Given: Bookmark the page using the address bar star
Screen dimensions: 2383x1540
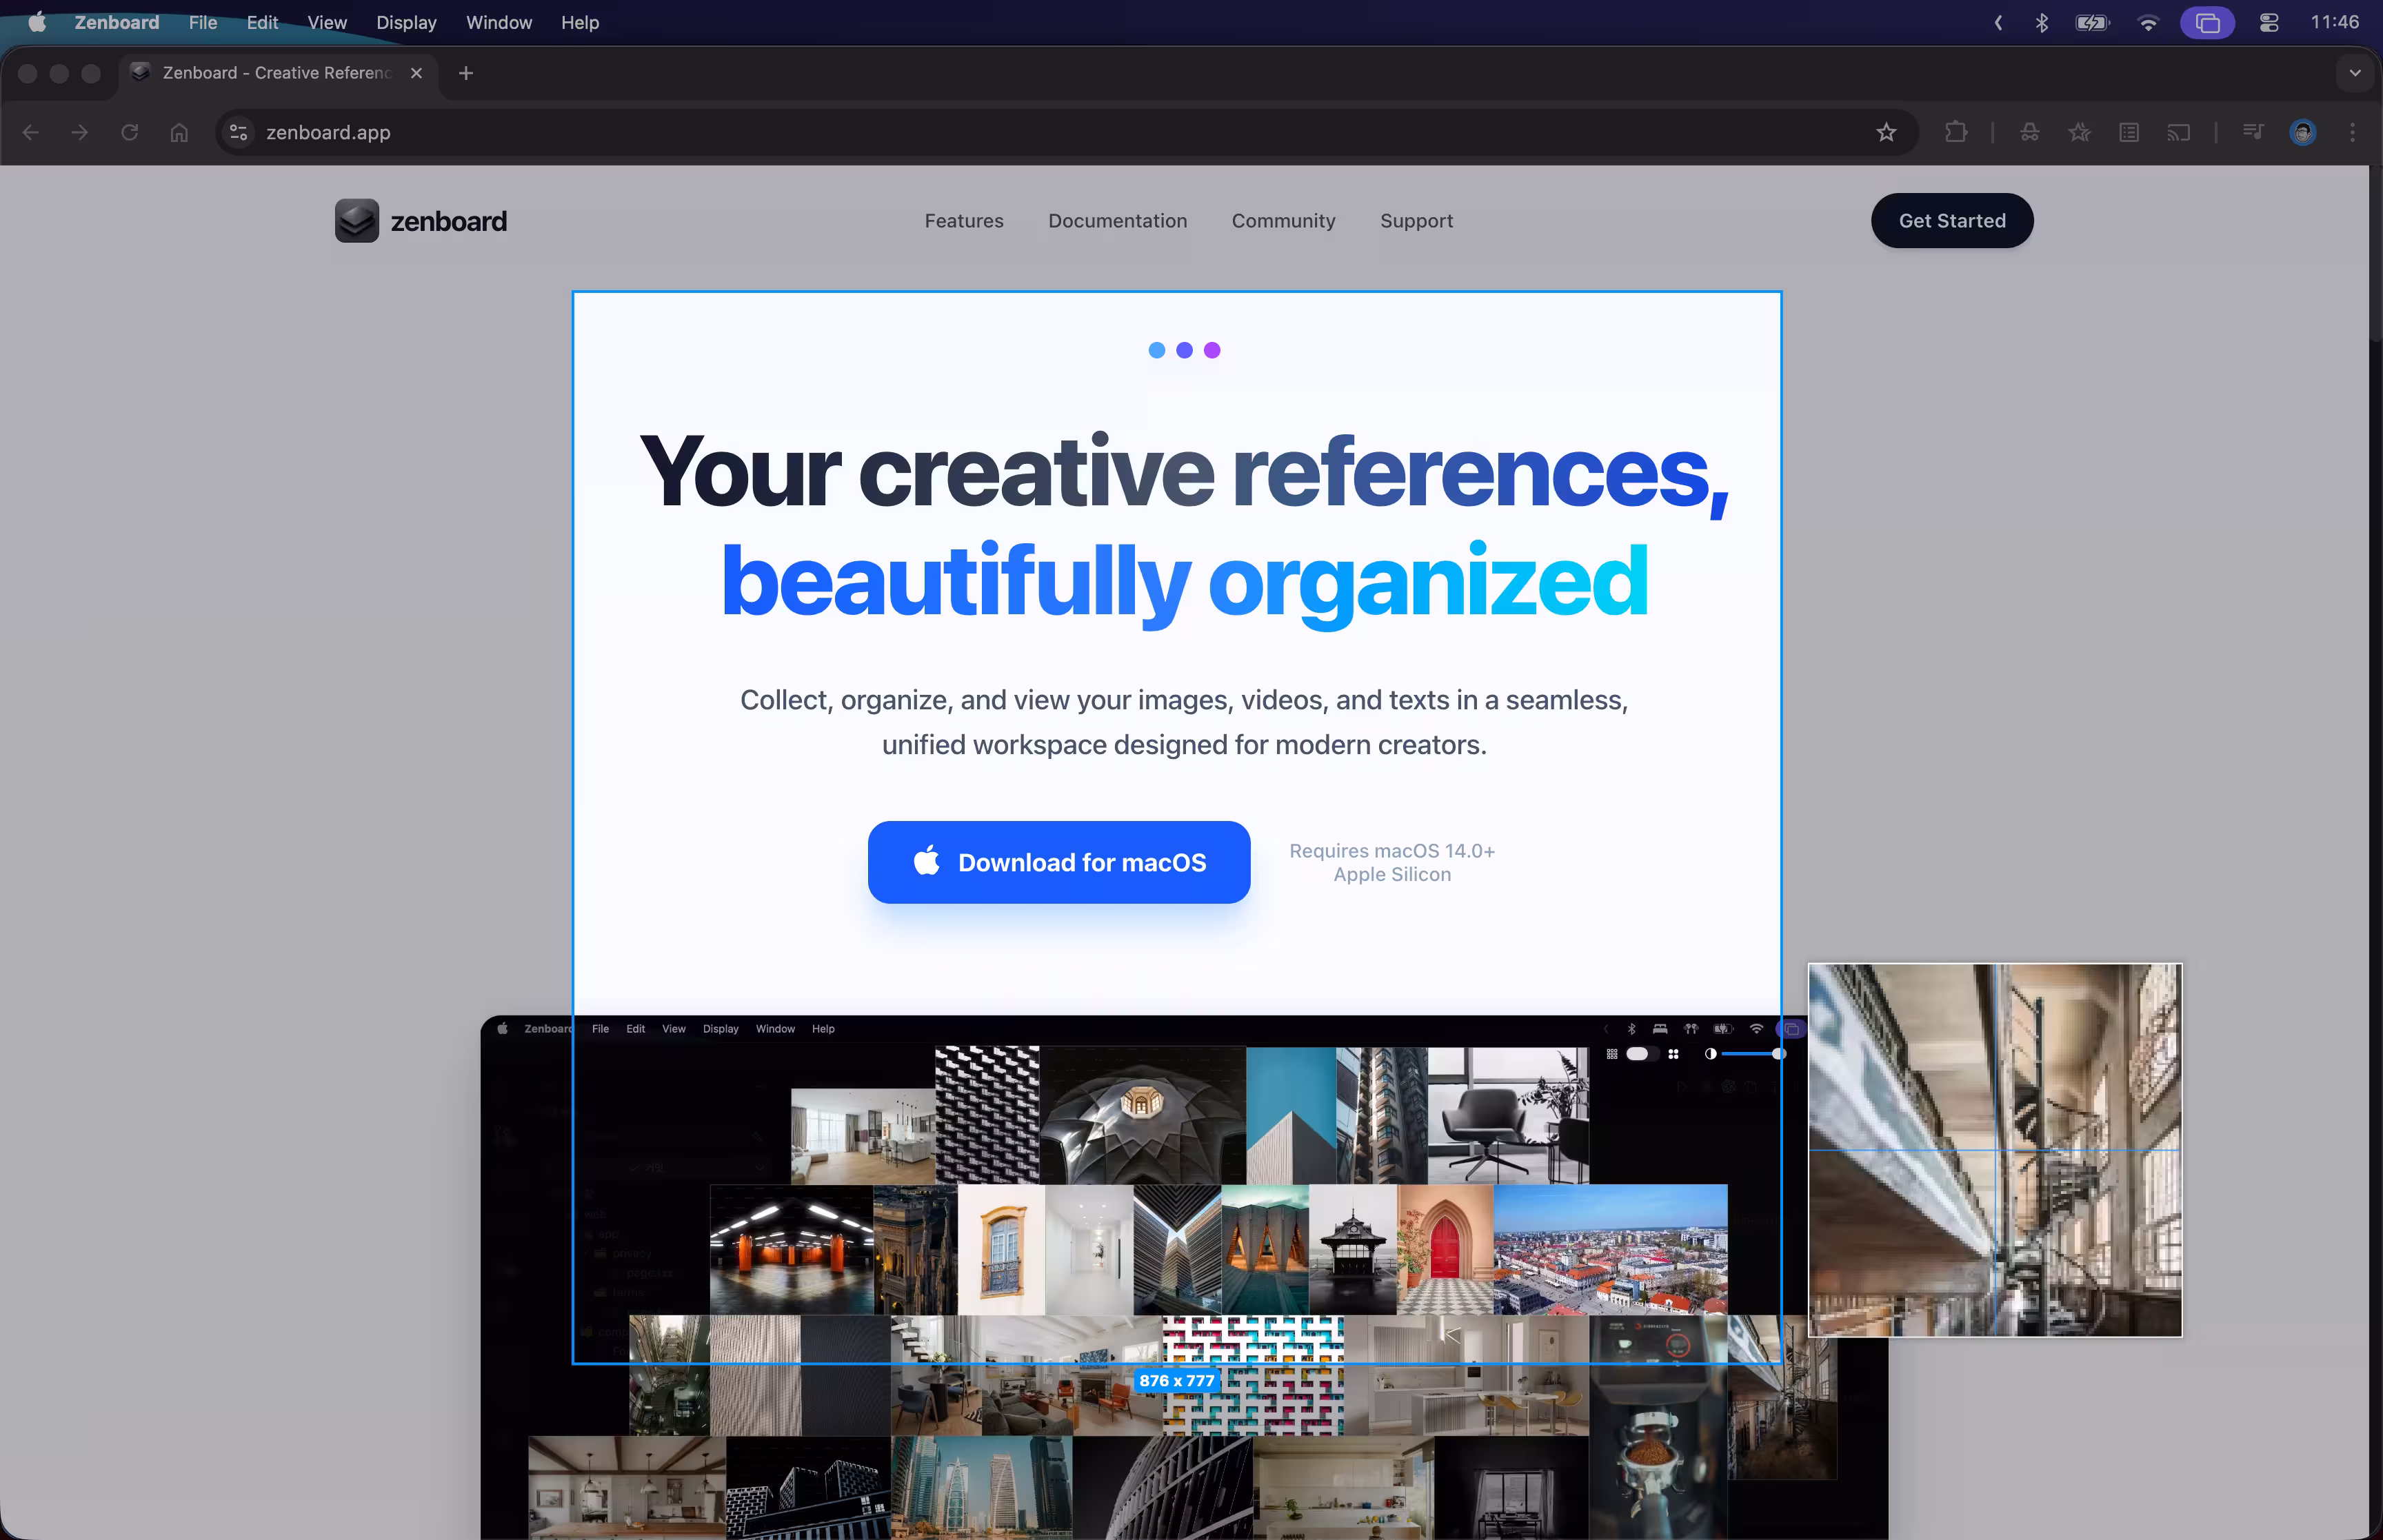Looking at the screenshot, I should point(1886,131).
